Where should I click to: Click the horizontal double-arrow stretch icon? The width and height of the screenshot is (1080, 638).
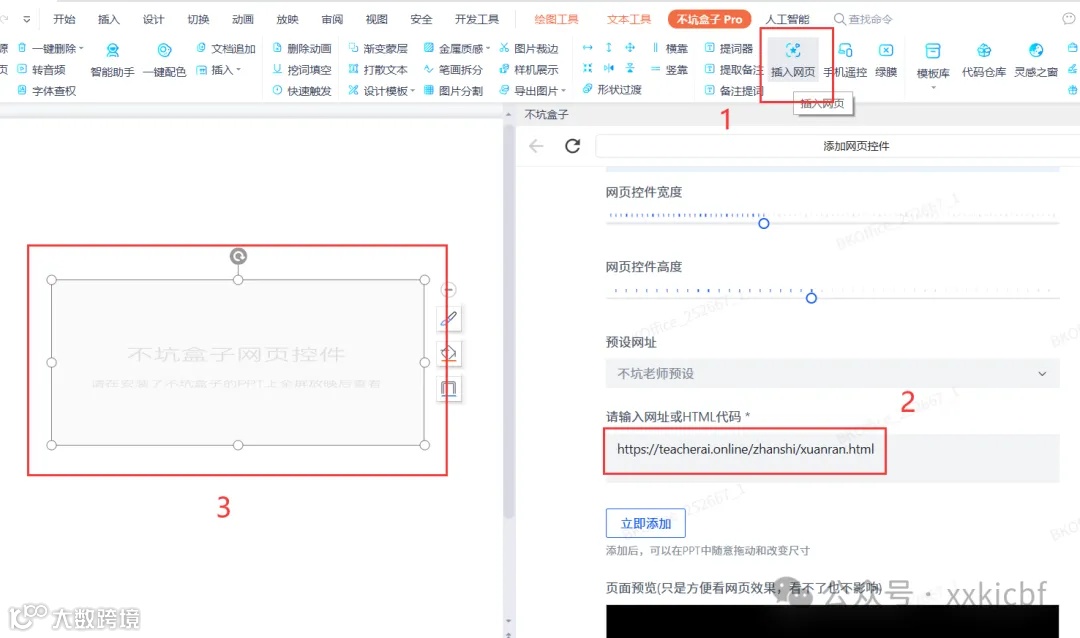pos(588,48)
